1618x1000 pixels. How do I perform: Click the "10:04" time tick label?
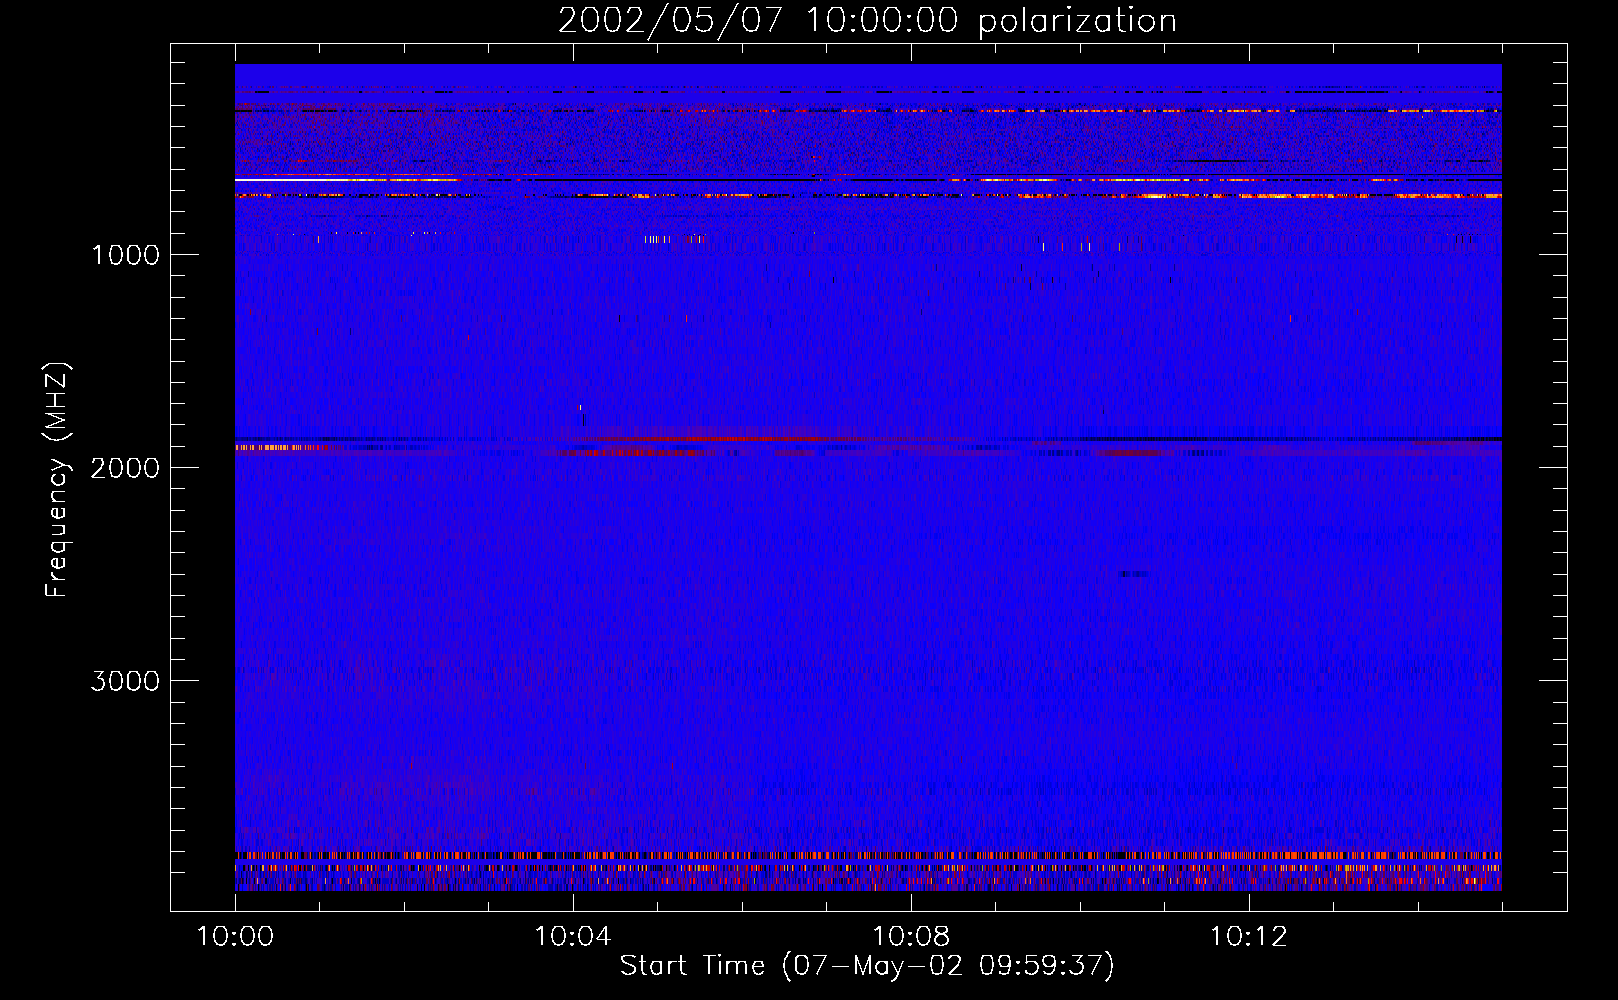573,936
